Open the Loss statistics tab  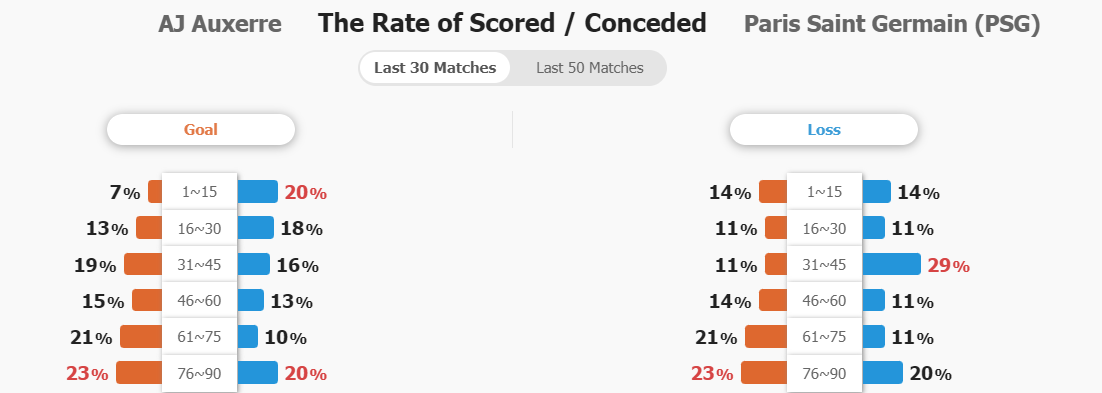coord(824,129)
